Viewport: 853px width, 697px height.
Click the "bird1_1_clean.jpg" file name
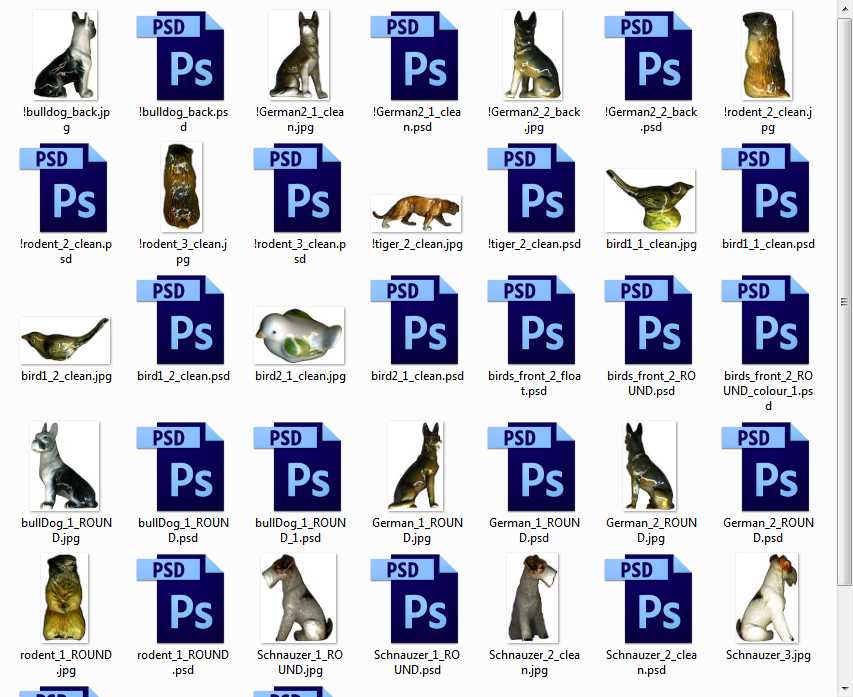click(651, 244)
